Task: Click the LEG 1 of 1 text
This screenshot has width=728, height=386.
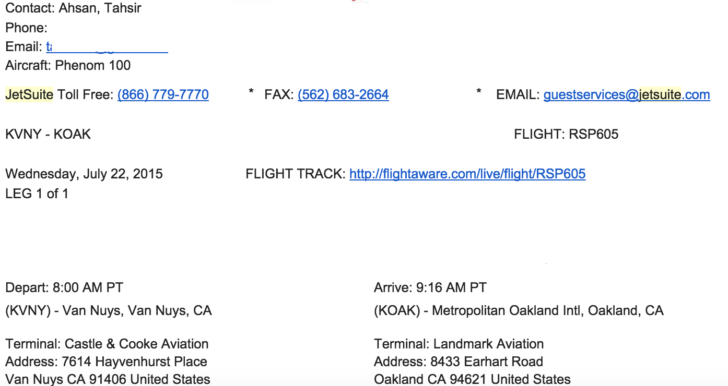Action: click(x=37, y=194)
